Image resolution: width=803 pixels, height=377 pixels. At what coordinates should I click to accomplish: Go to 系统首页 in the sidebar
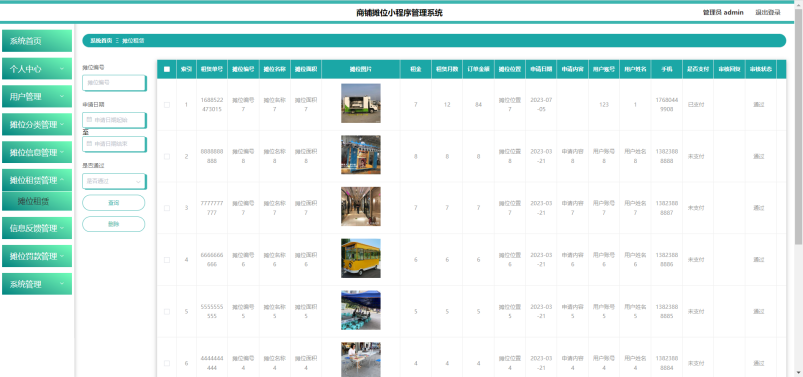pos(37,41)
